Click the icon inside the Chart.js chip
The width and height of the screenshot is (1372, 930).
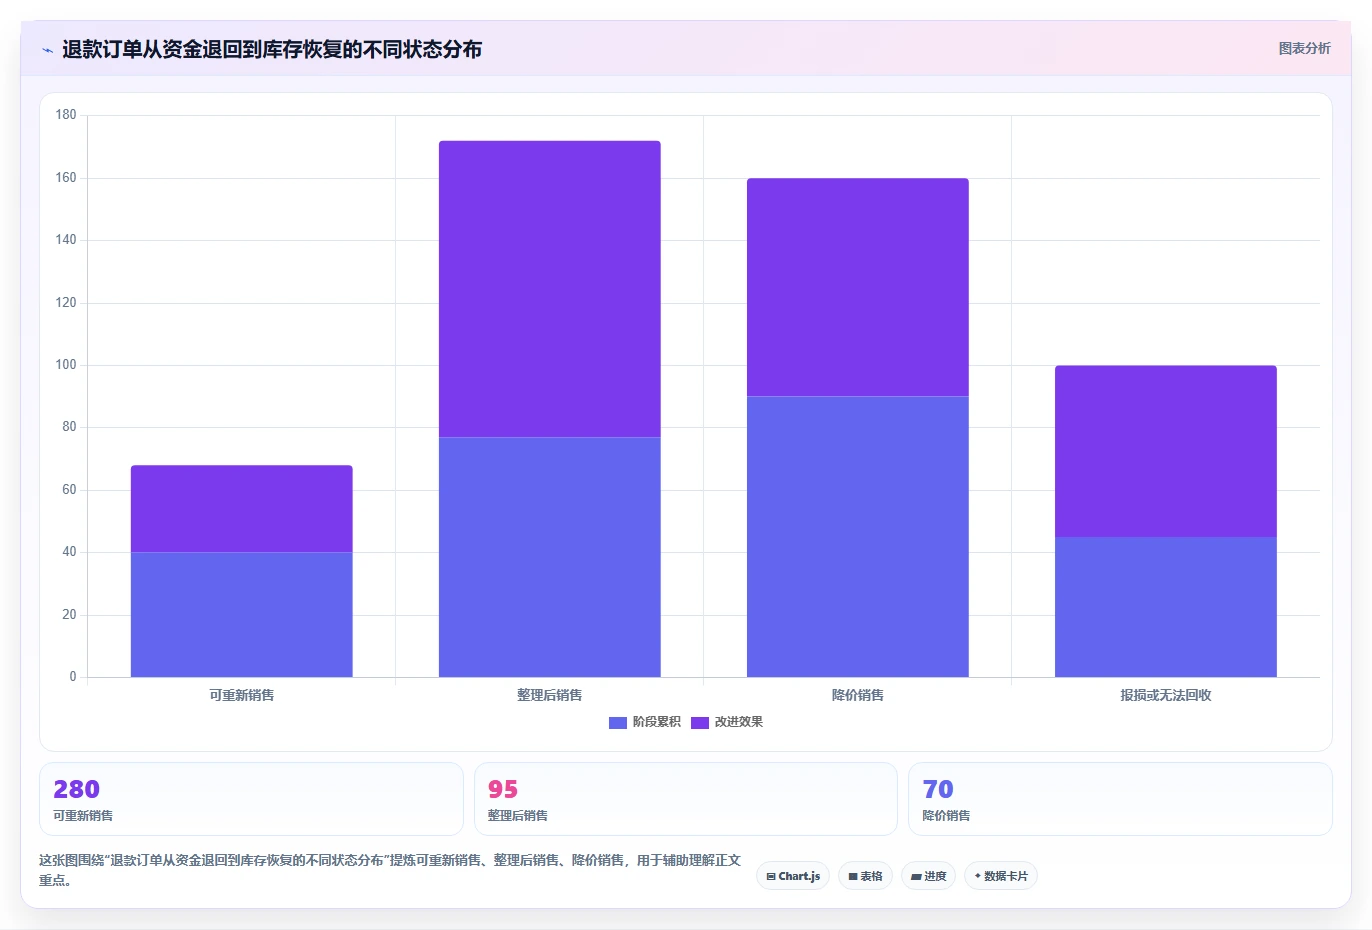click(771, 877)
